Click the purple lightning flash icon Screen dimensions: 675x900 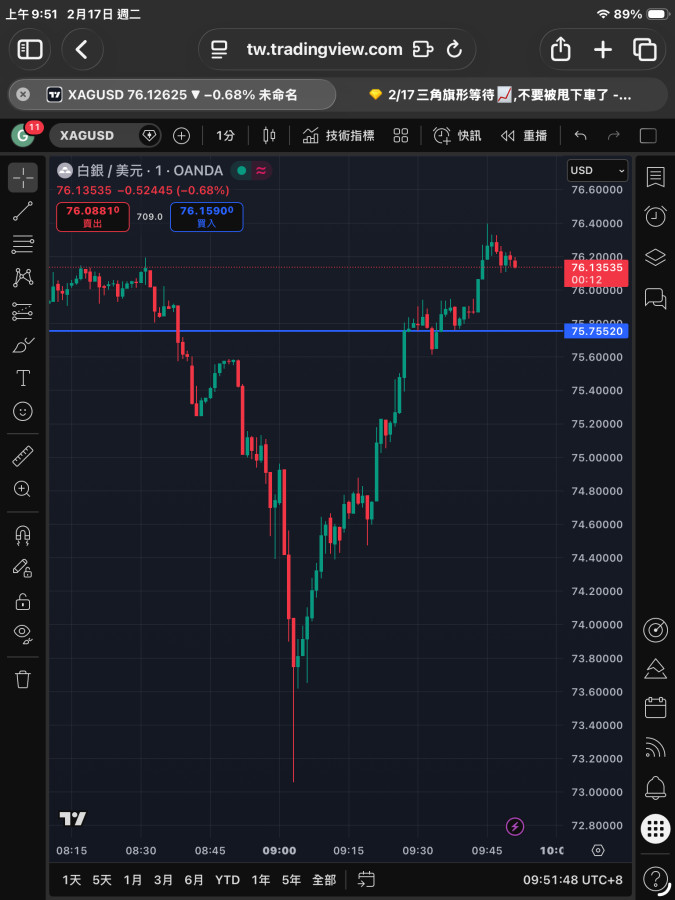pos(515,827)
